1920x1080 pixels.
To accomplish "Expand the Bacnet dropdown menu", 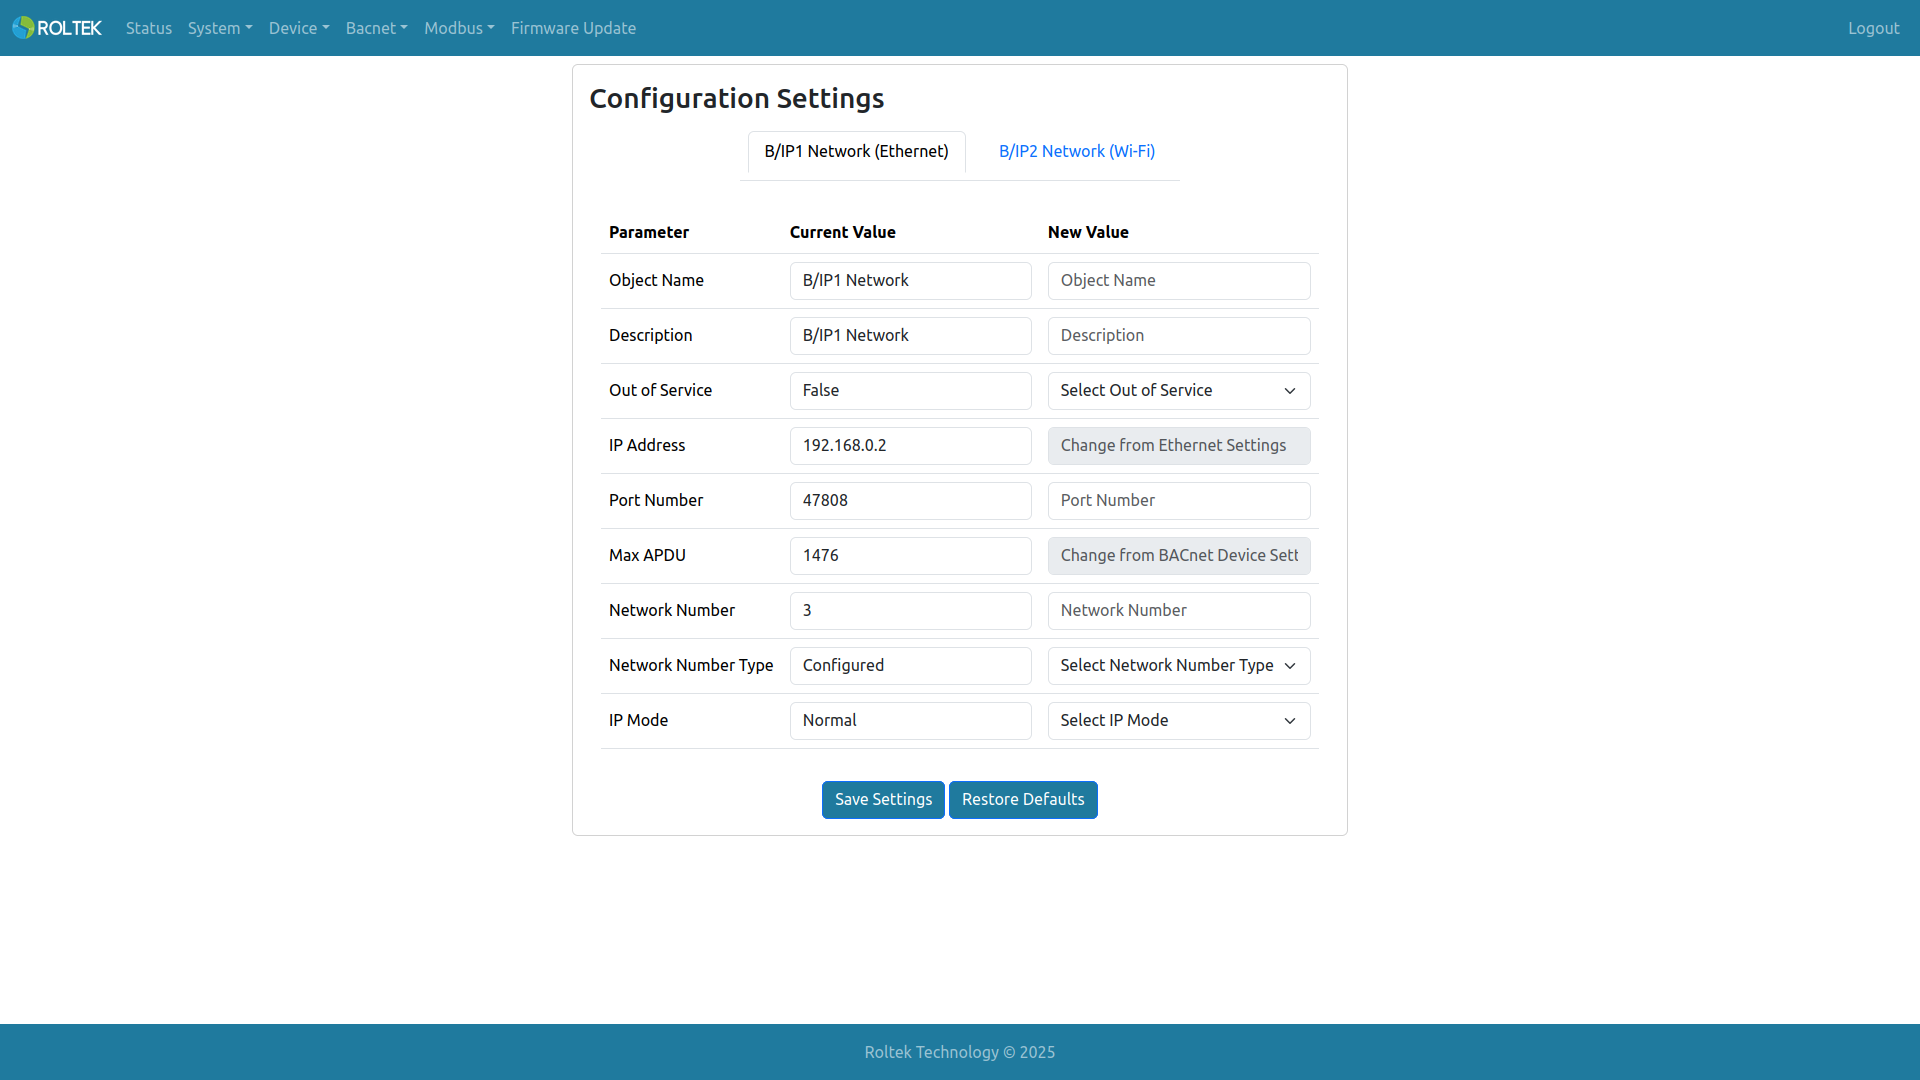I will click(x=377, y=28).
